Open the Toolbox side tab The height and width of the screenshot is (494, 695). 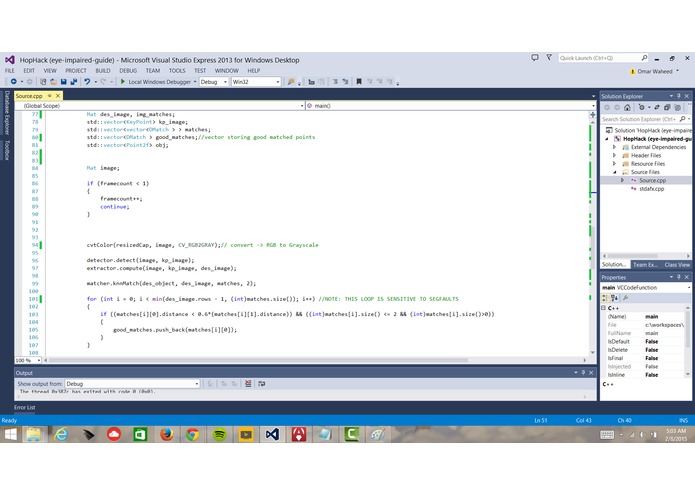click(7, 150)
